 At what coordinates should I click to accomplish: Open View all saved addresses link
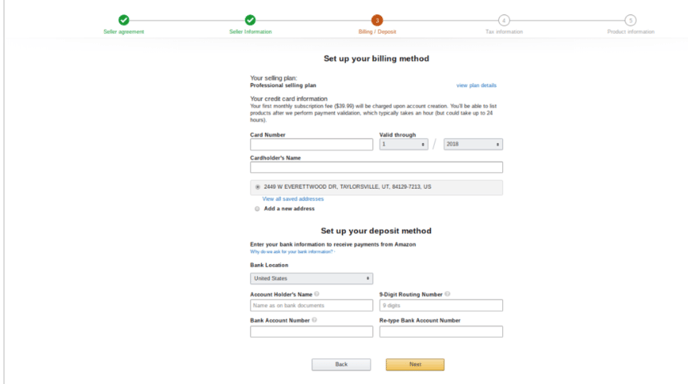[x=293, y=199]
